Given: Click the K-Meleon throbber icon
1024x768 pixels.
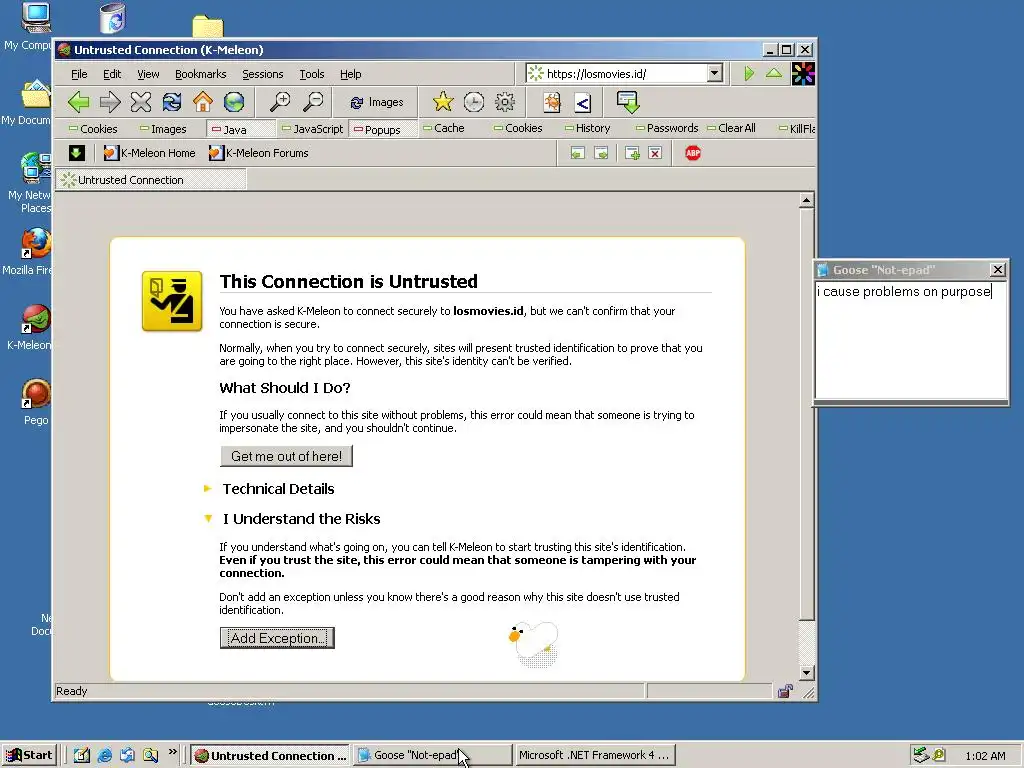Looking at the screenshot, I should pos(803,74).
